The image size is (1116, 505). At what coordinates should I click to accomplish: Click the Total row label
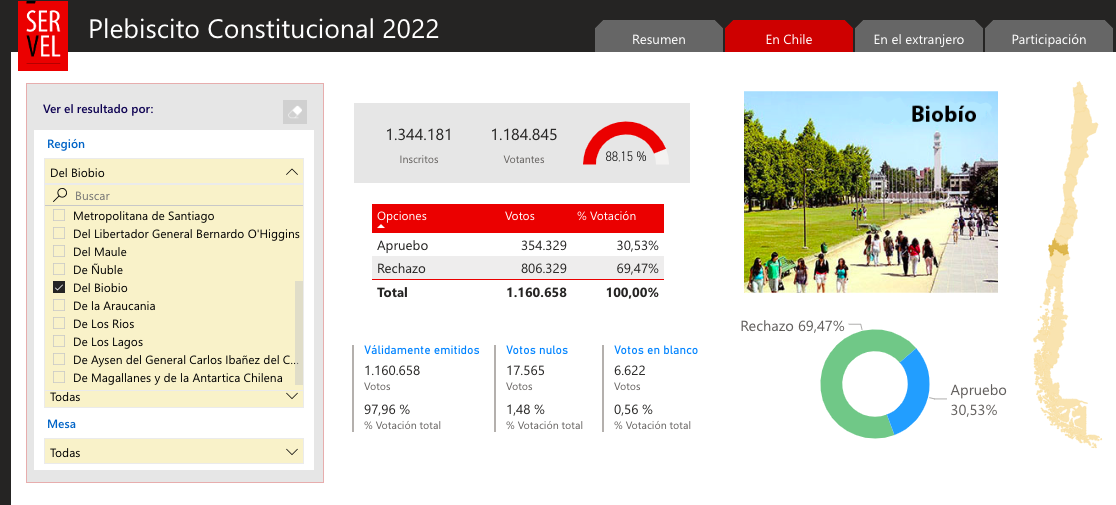(392, 292)
